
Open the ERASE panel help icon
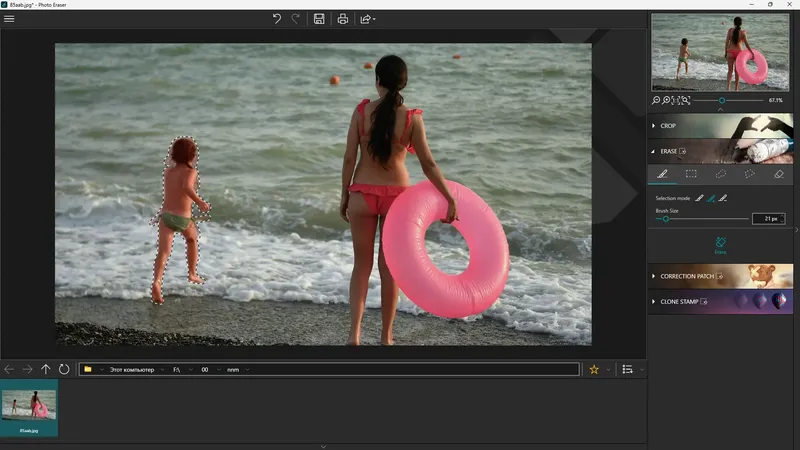tap(682, 152)
